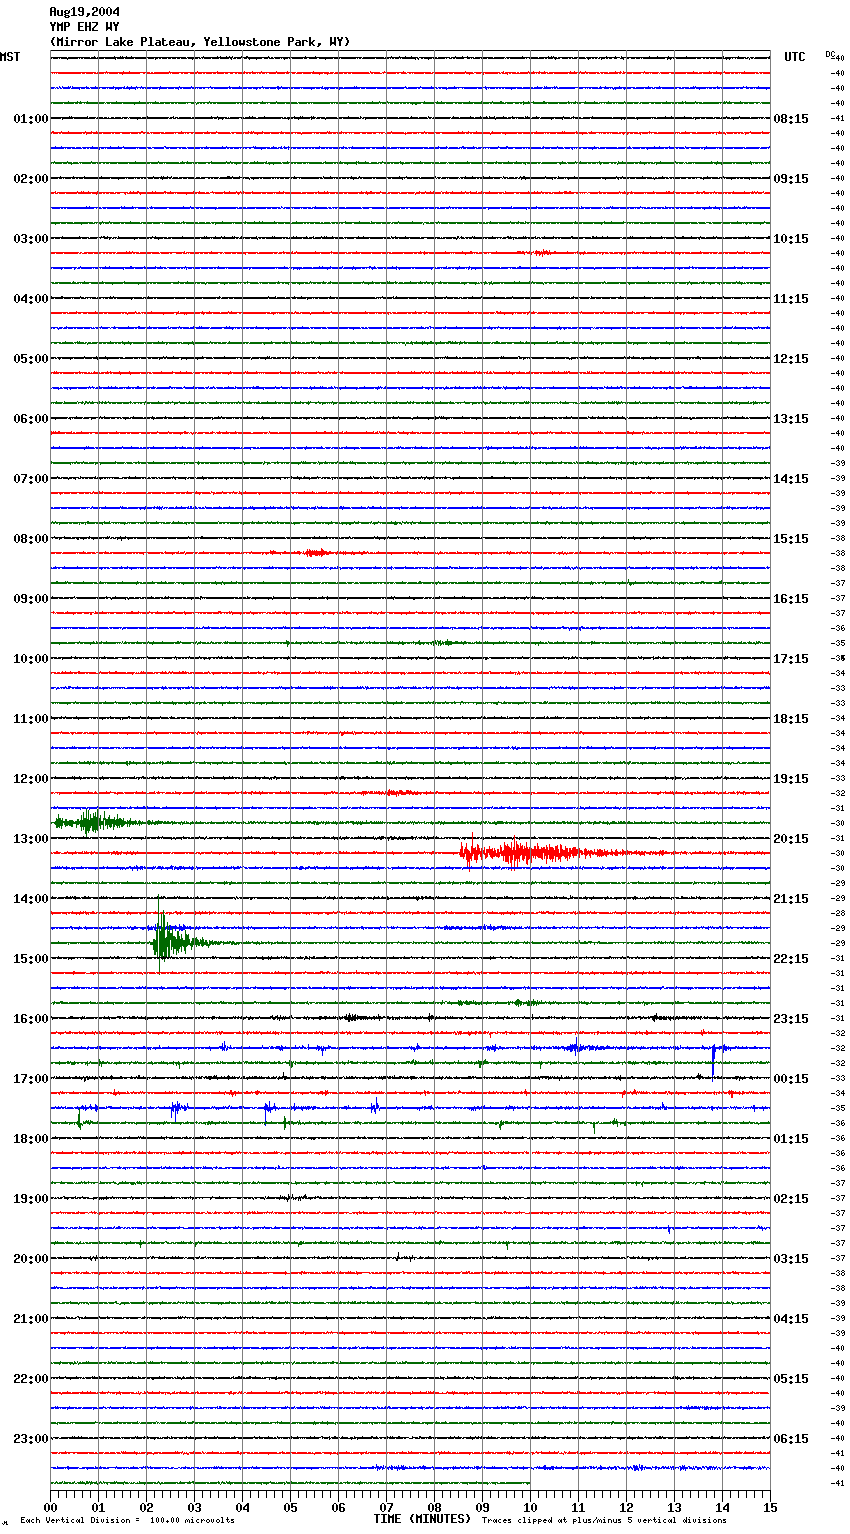Image resolution: width=850 pixels, height=1534 pixels.
Task: Select the 23:00 MST hour label
Action: (31, 1439)
